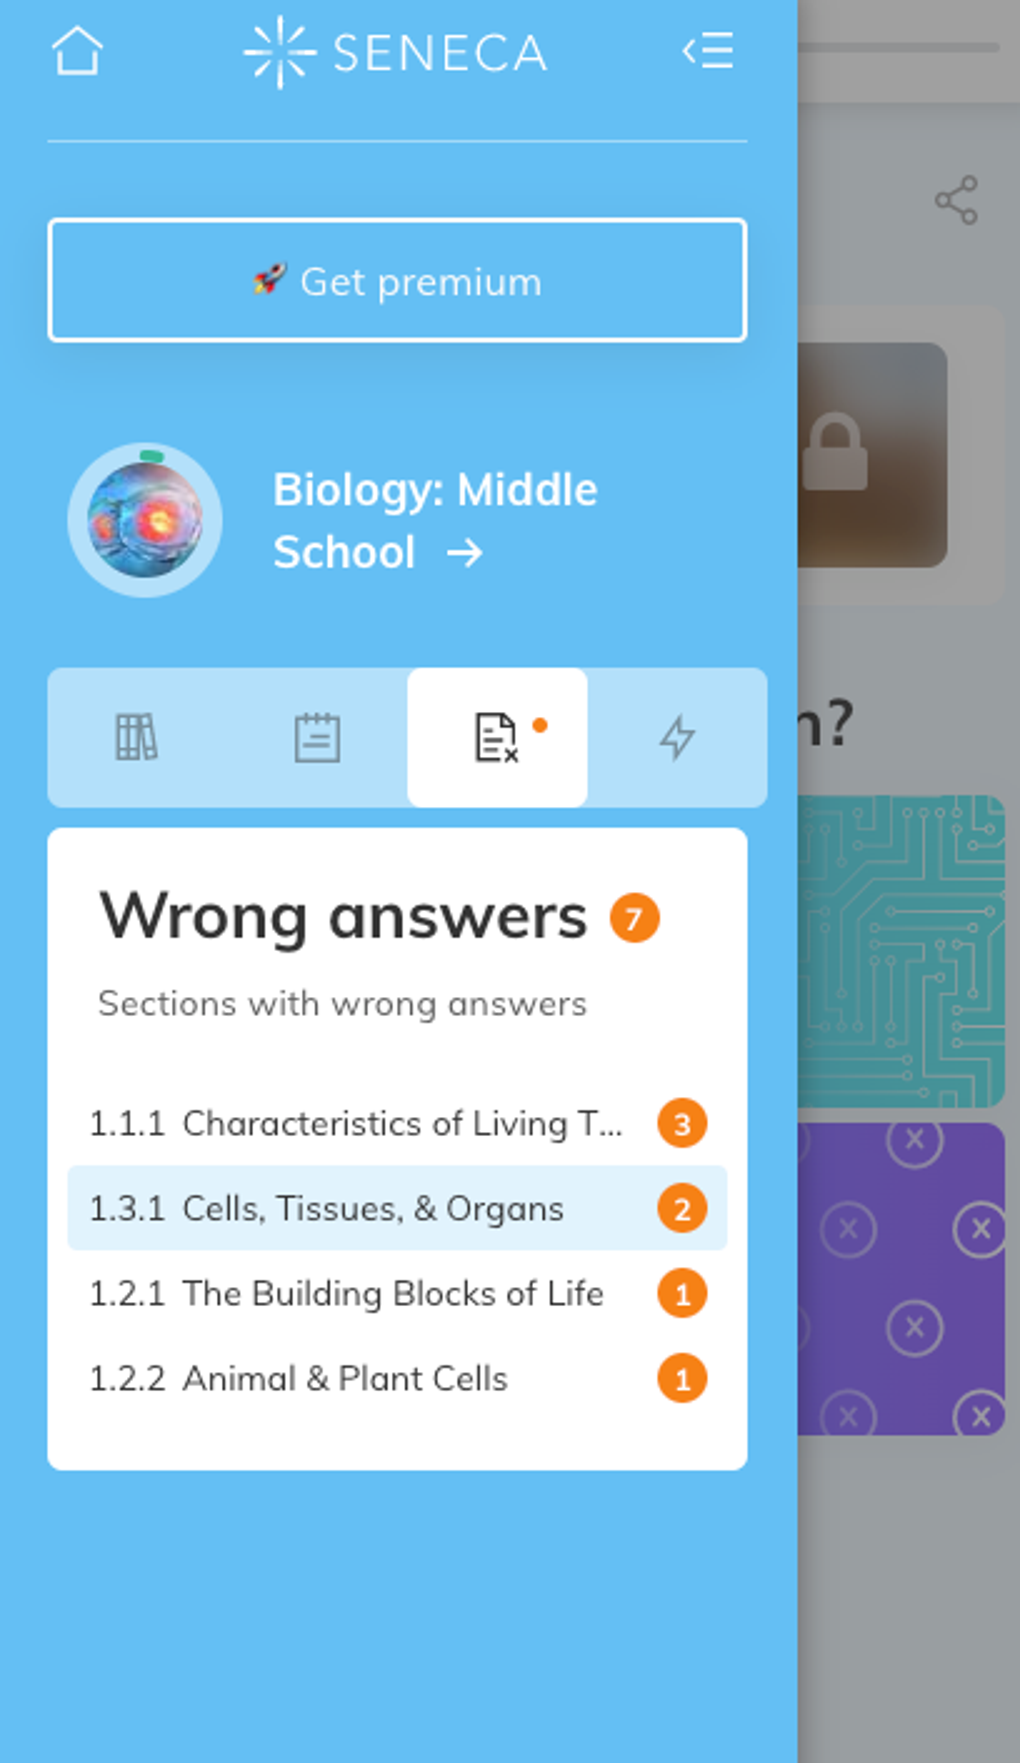Click the lightning quiz icon
1020x1763 pixels.
678,737
